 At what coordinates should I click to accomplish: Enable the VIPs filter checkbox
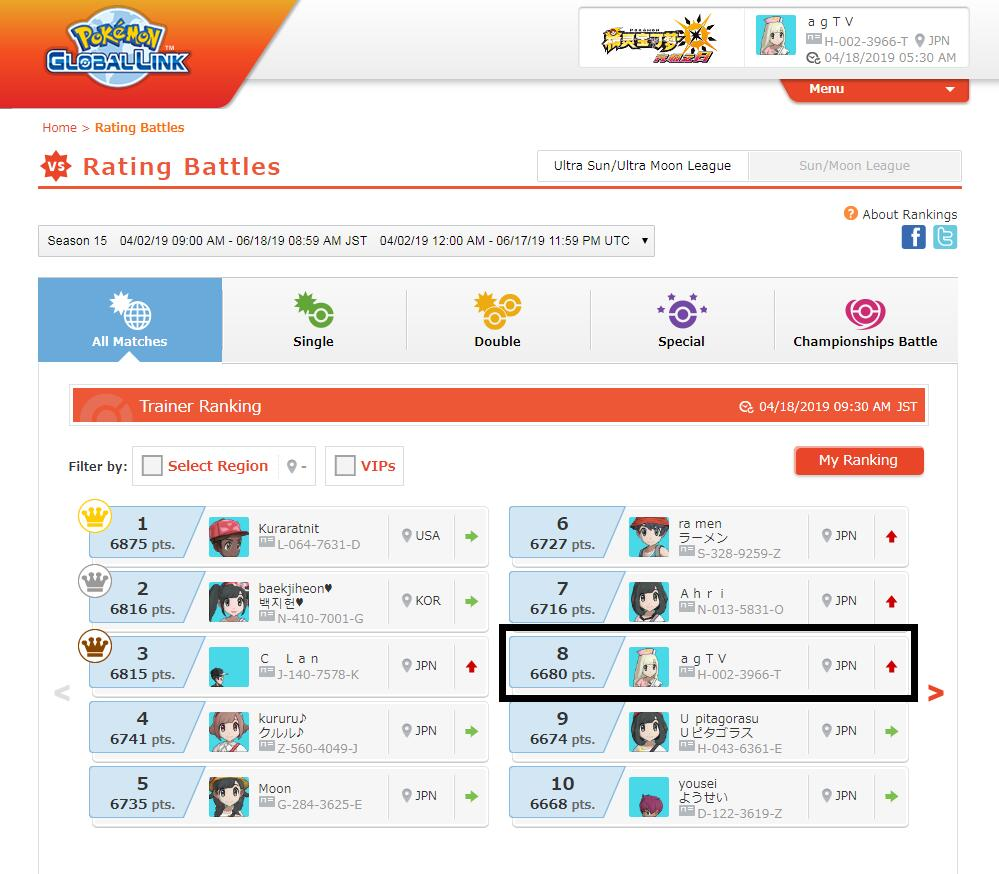click(345, 466)
